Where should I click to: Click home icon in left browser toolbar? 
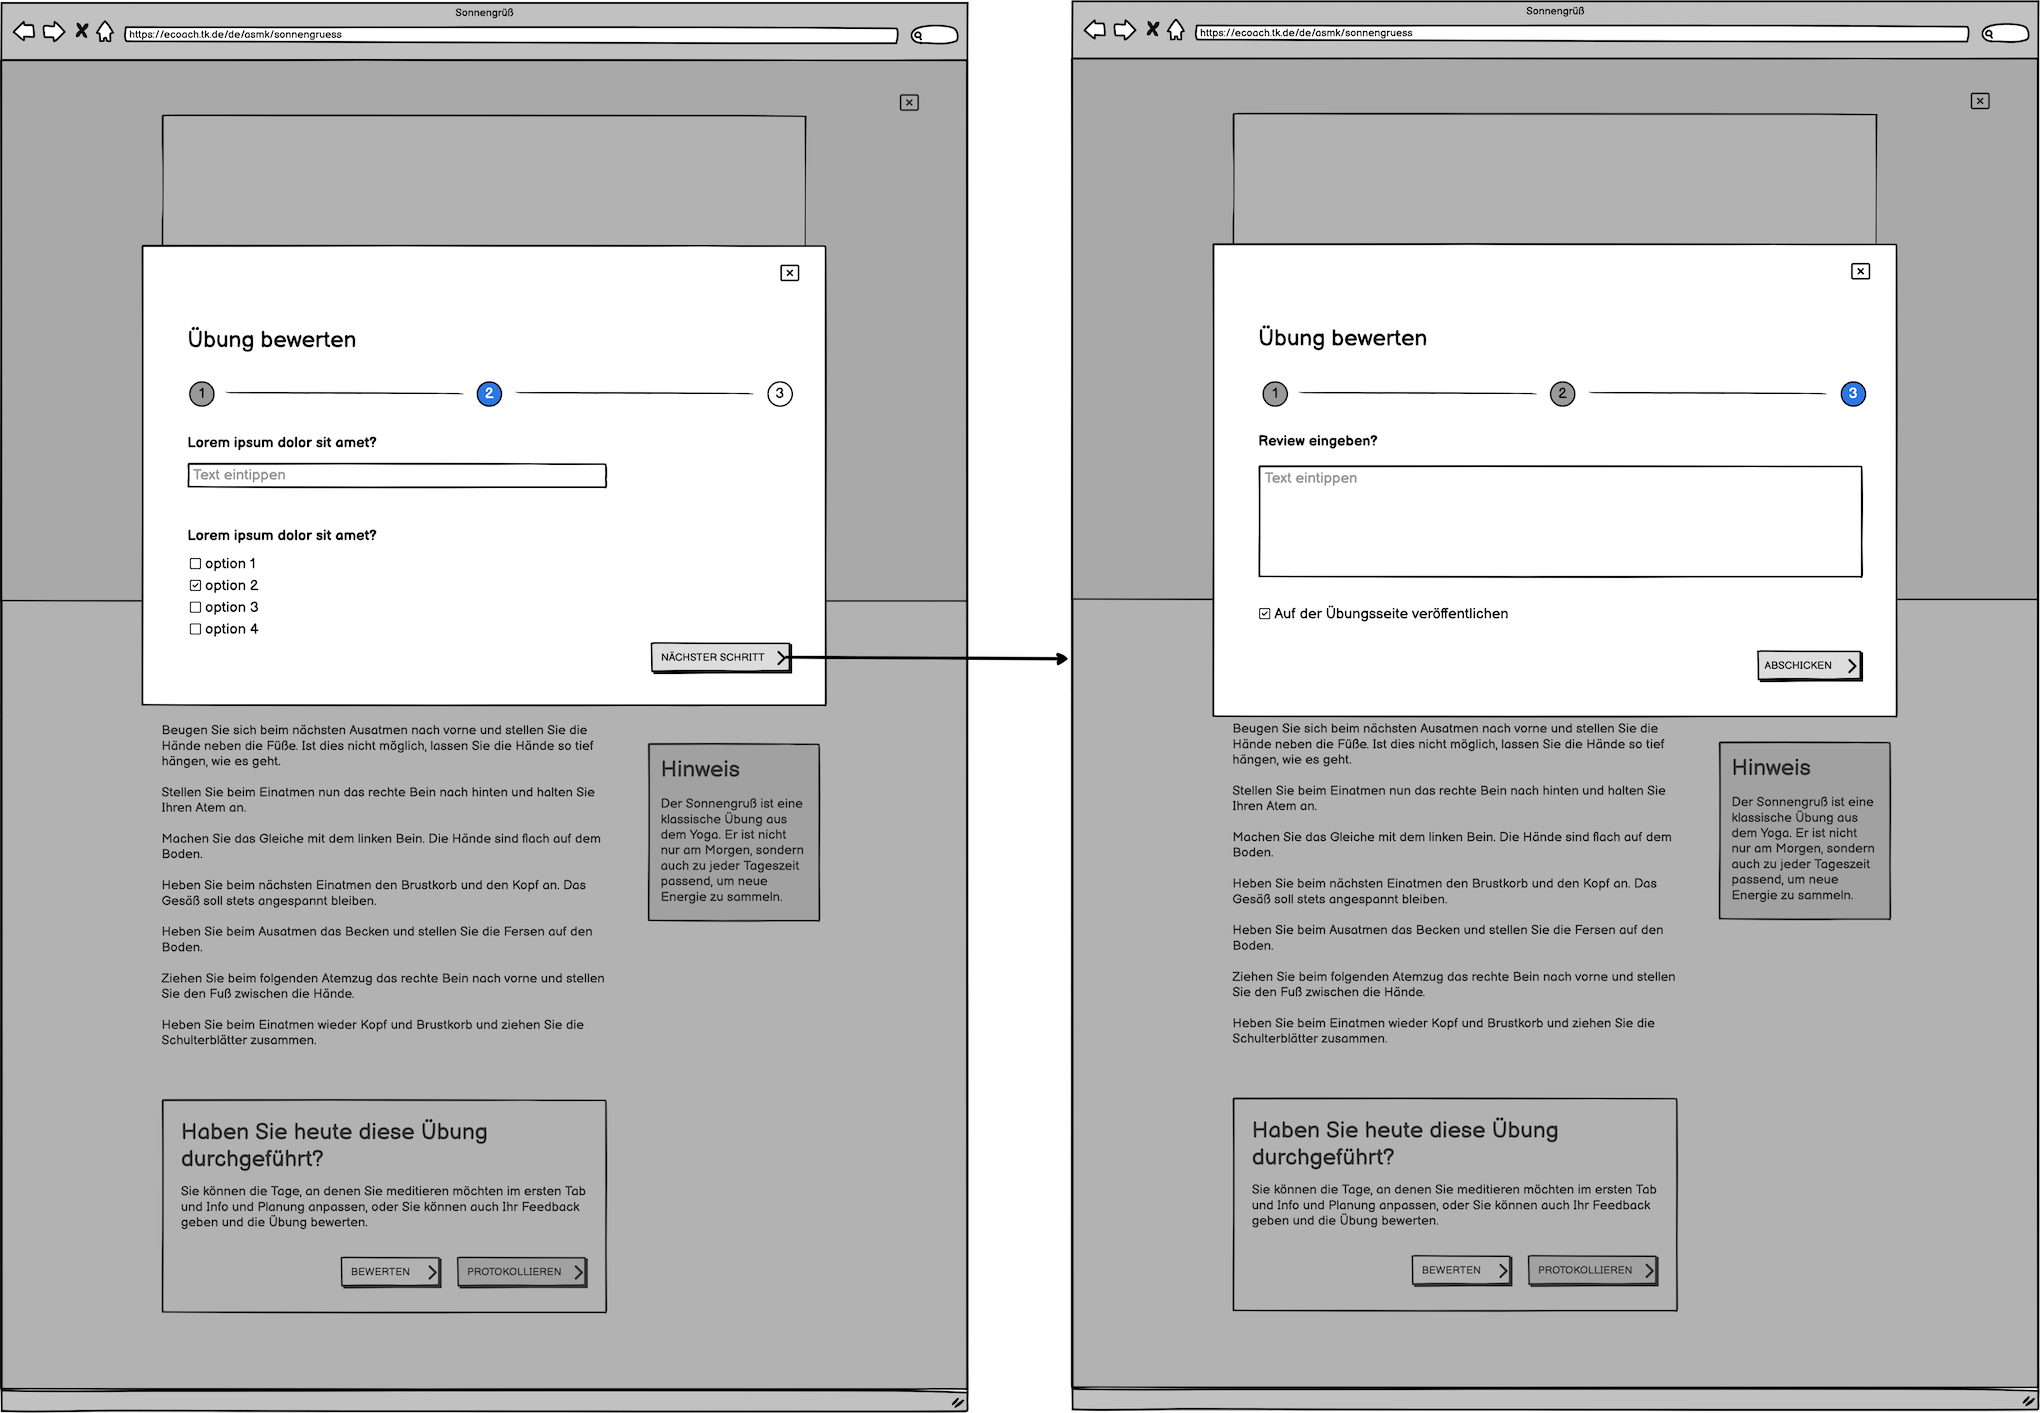pos(105,32)
